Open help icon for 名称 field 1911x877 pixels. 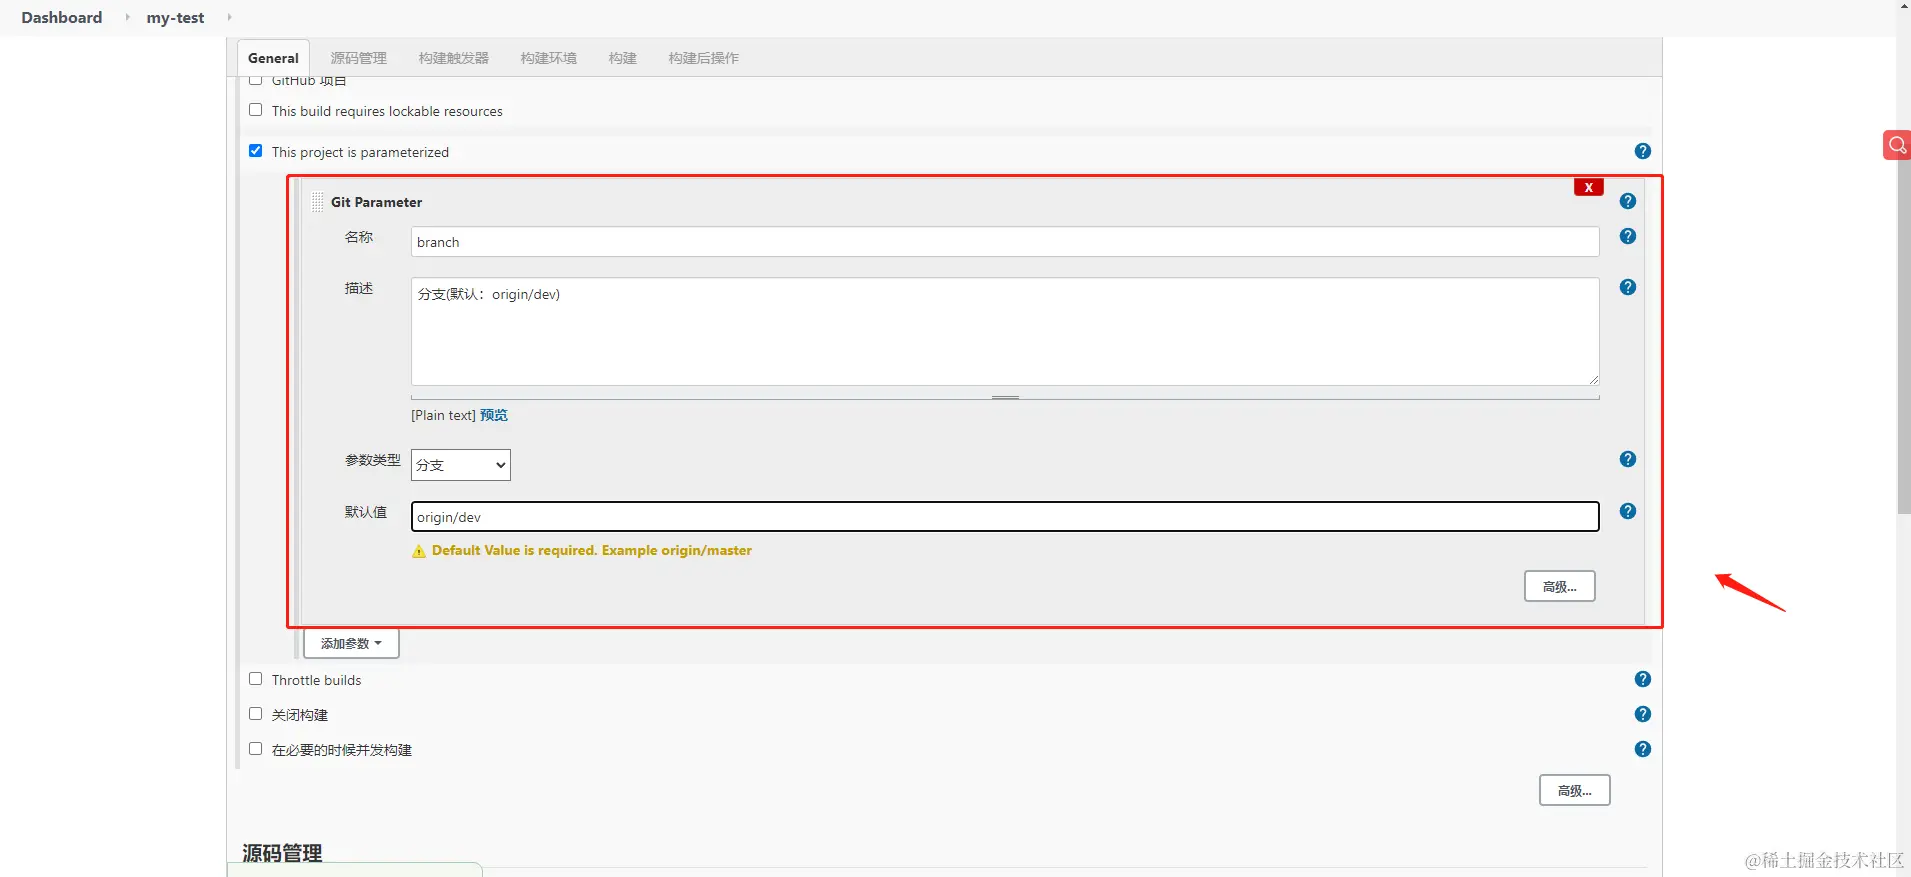(1627, 236)
